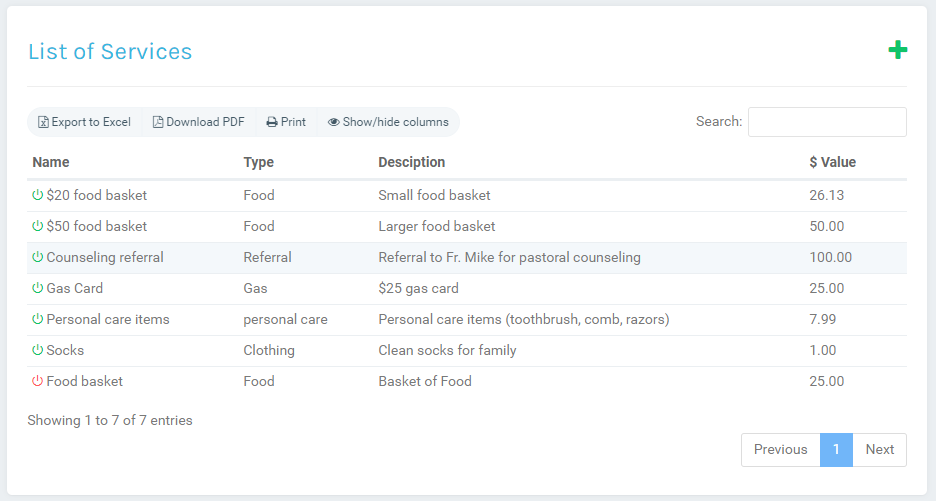This screenshot has height=501, width=936.
Task: Click the power icon beside Socks
Action: tap(38, 350)
